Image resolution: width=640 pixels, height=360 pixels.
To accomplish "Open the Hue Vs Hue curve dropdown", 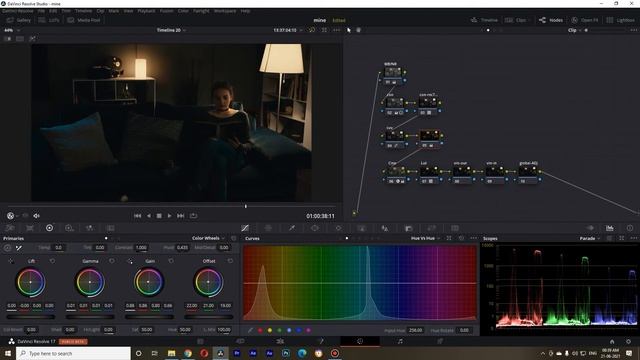I will click(x=425, y=238).
